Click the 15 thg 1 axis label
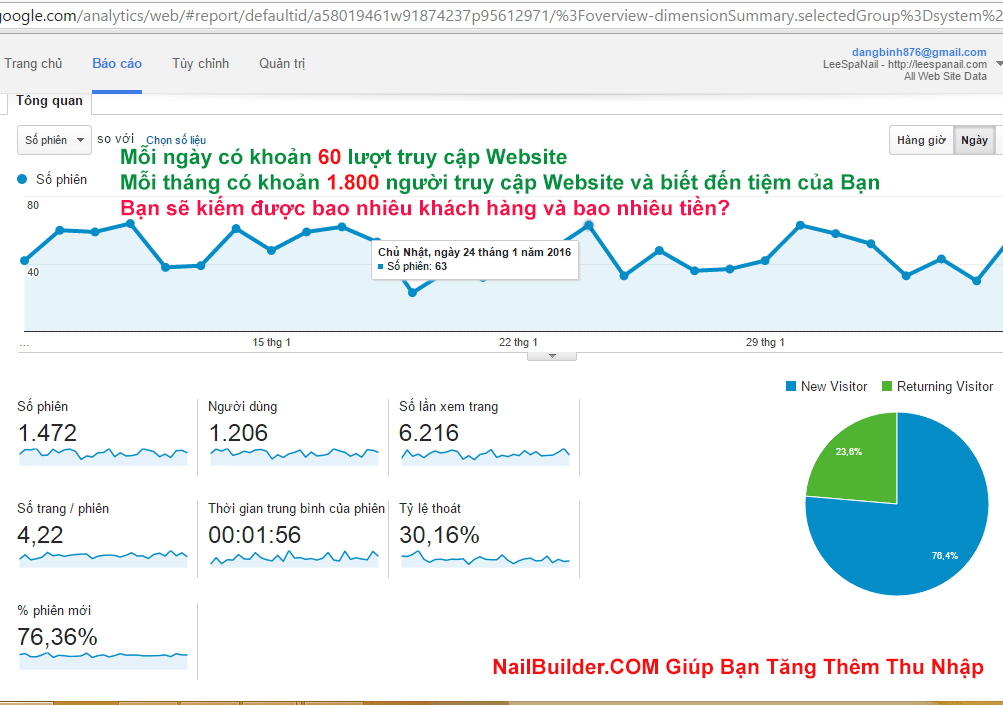This screenshot has width=1003, height=705. point(271,342)
